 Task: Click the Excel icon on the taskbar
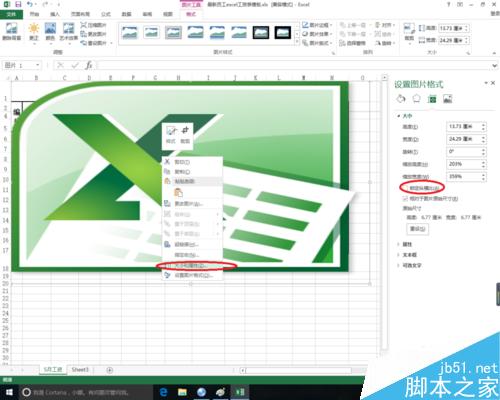[240, 392]
